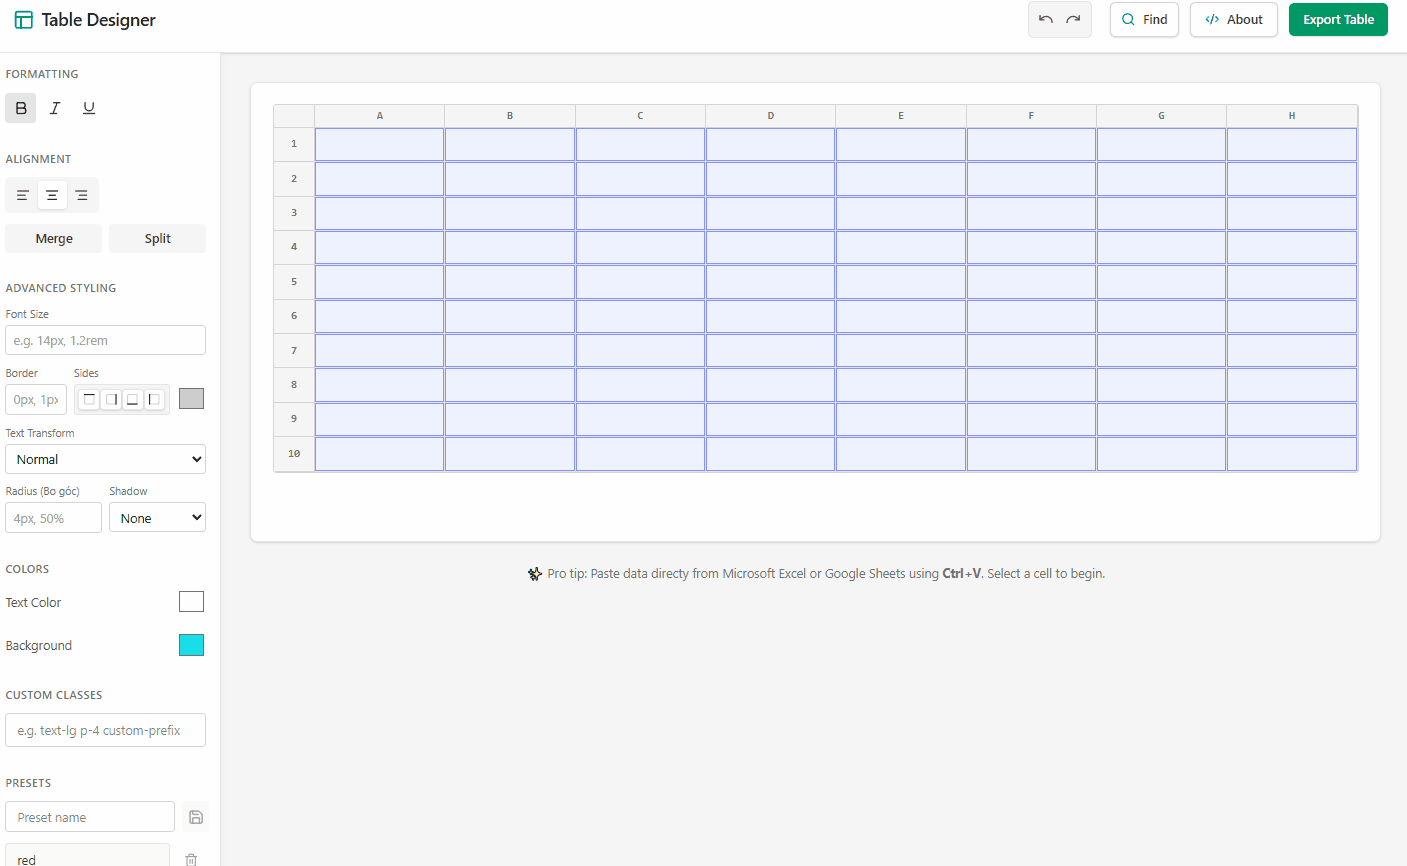Select column header A

point(380,116)
